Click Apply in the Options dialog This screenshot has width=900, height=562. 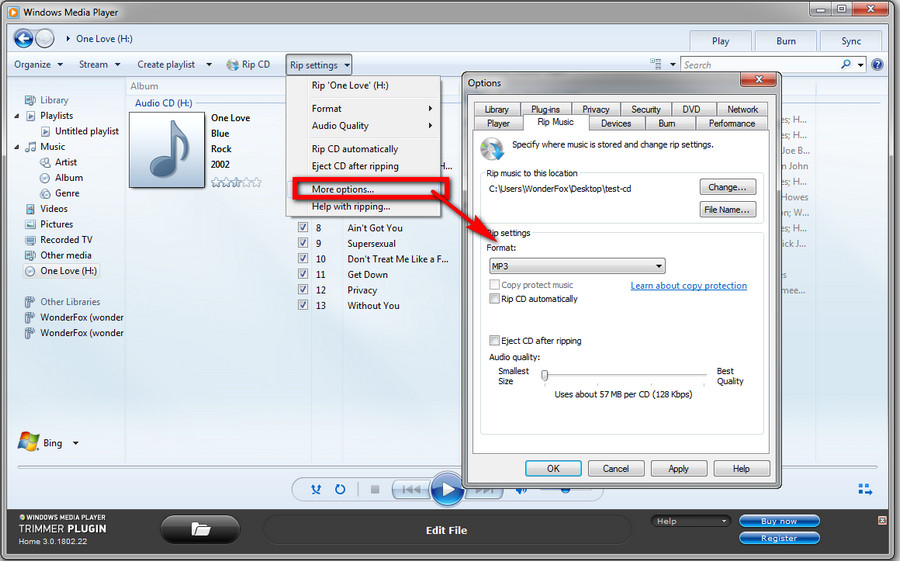tap(678, 468)
